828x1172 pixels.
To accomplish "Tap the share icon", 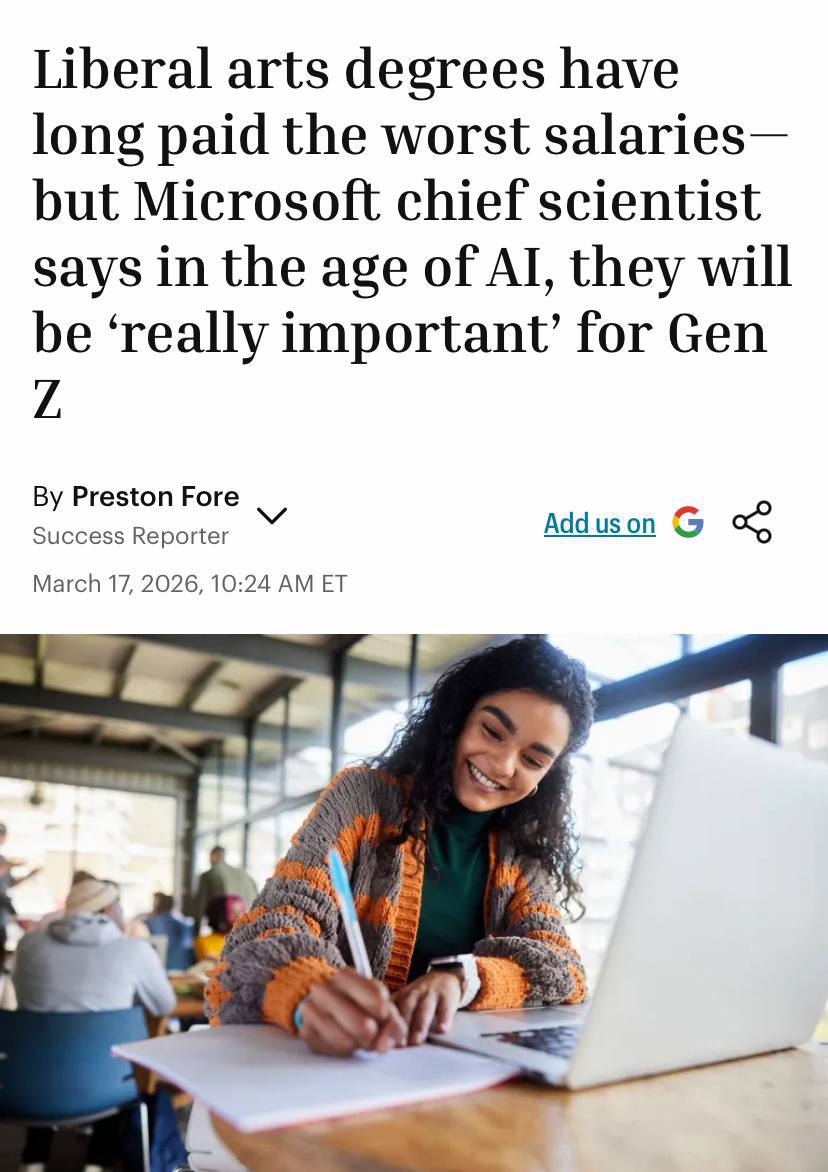I will tap(752, 522).
